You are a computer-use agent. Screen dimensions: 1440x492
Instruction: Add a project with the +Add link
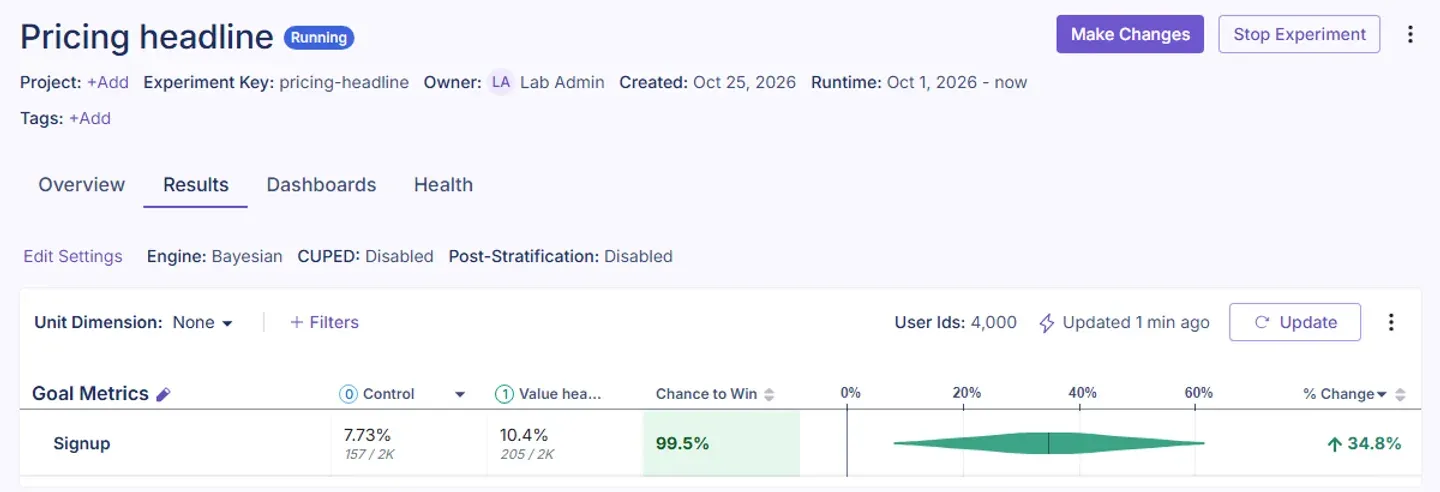click(x=108, y=82)
